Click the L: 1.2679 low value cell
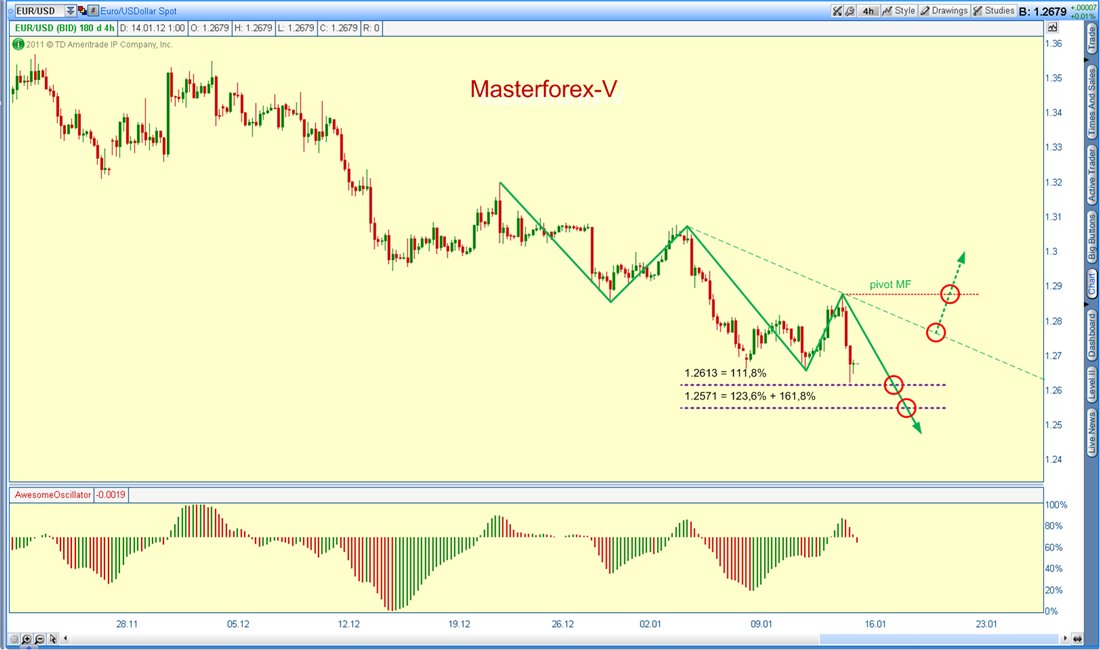Screen dimensions: 1100x650 295,28
